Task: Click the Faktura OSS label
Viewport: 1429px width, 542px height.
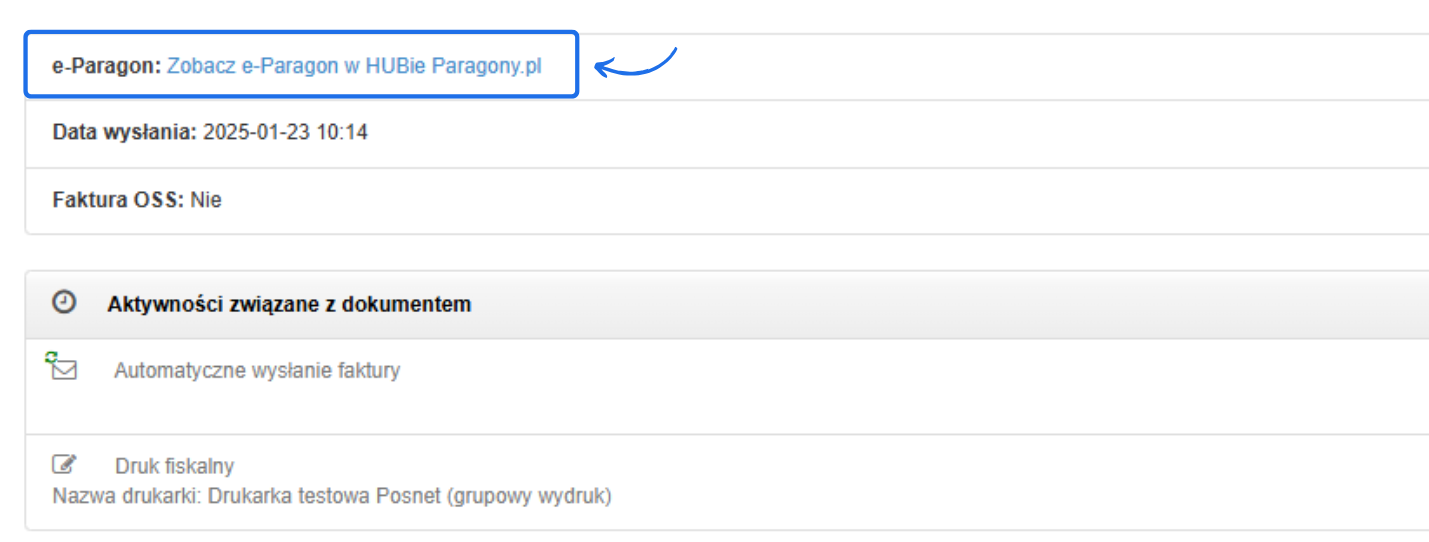Action: coord(118,200)
